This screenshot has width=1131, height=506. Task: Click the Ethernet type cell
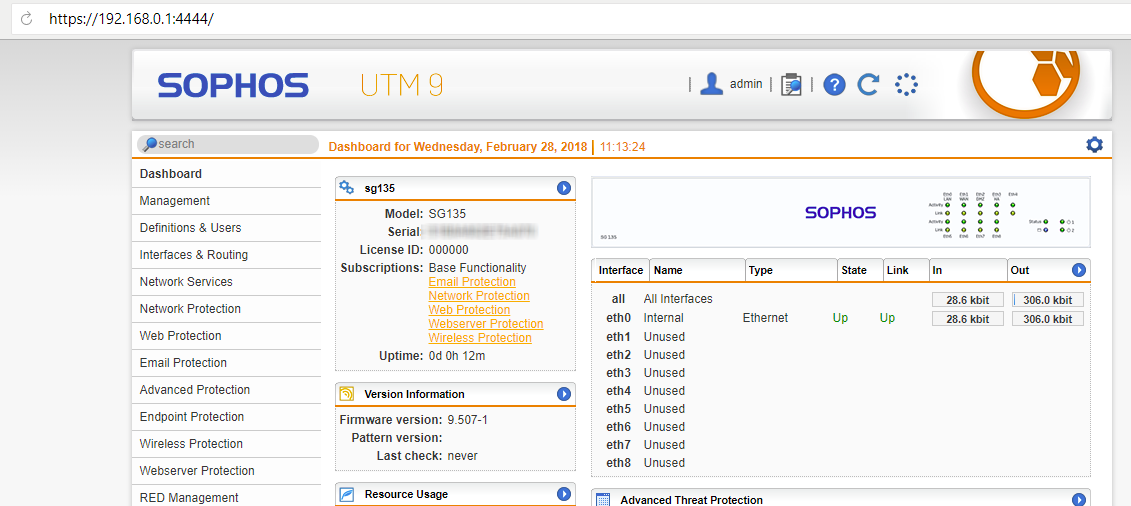pyautogui.click(x=765, y=318)
